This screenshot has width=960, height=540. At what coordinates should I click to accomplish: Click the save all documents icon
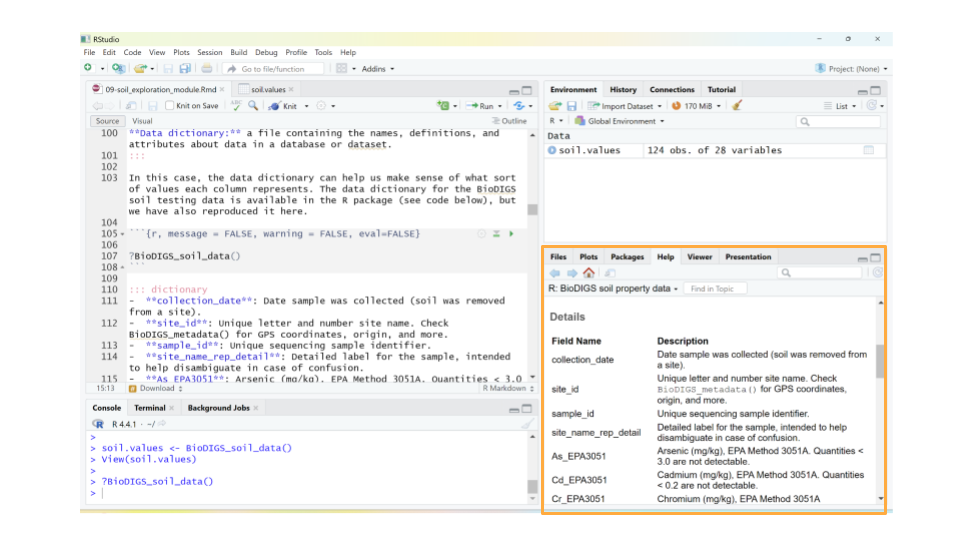pos(185,69)
